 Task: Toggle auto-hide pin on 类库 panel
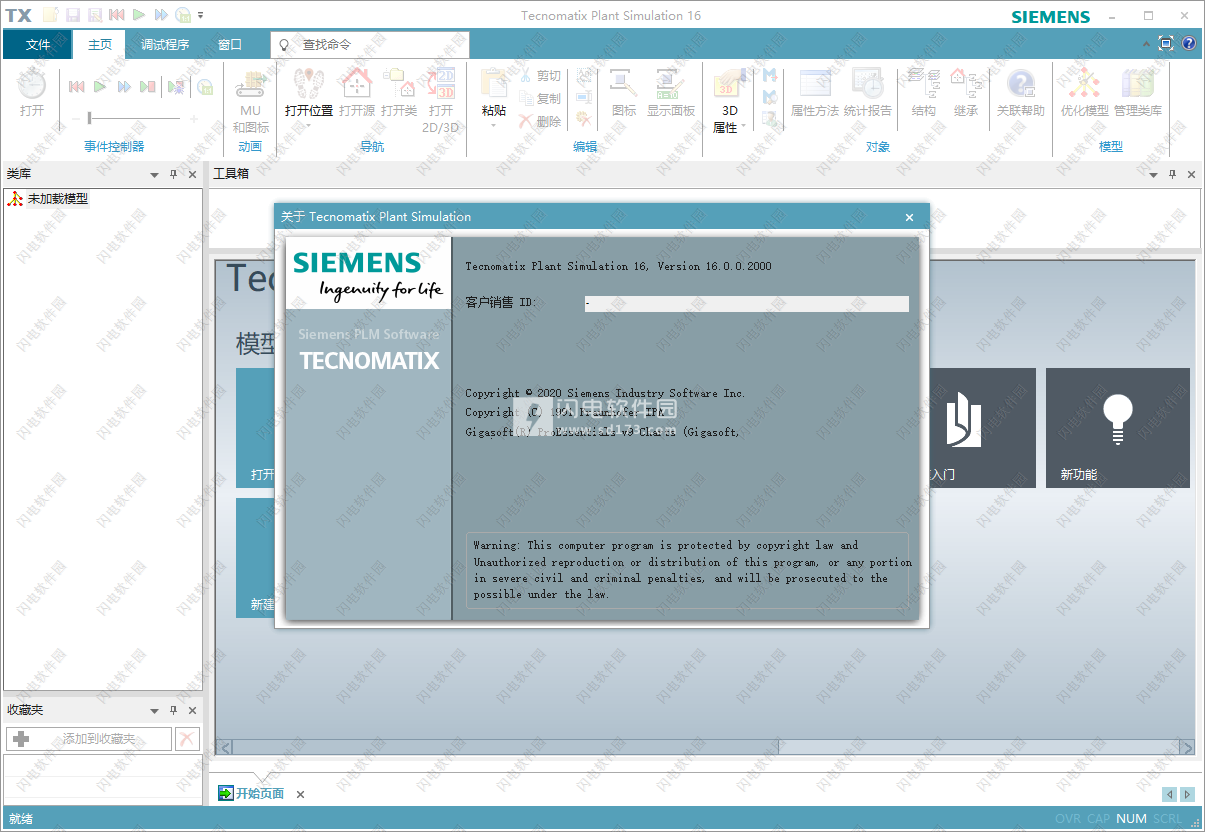173,174
